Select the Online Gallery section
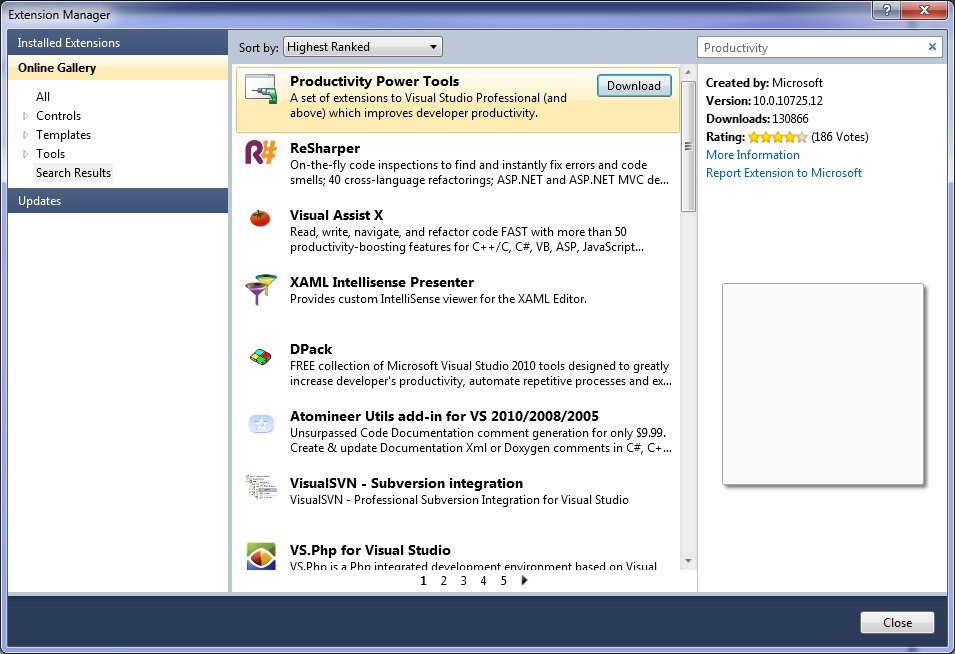 118,68
